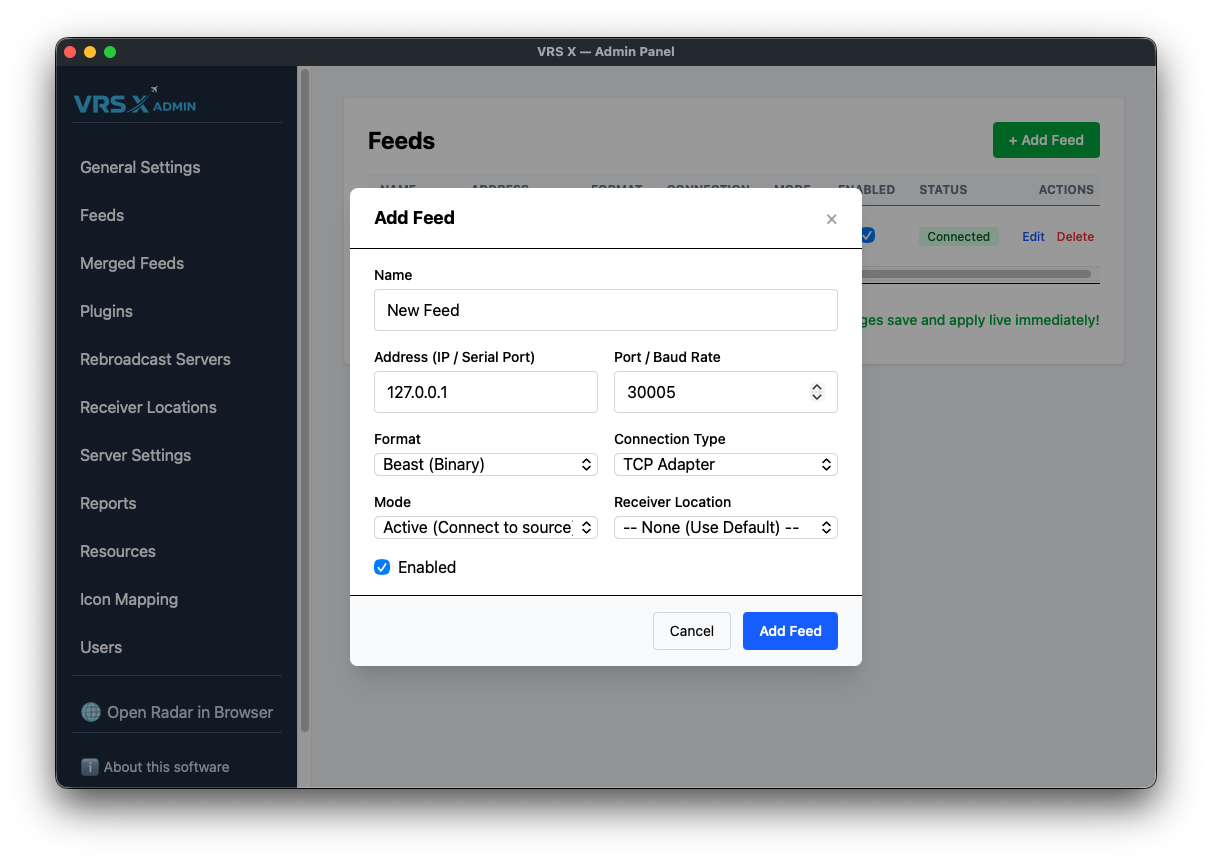Click the Port / Baud Rate stepper arrows
Image resolution: width=1212 pixels, height=862 pixels.
click(817, 392)
